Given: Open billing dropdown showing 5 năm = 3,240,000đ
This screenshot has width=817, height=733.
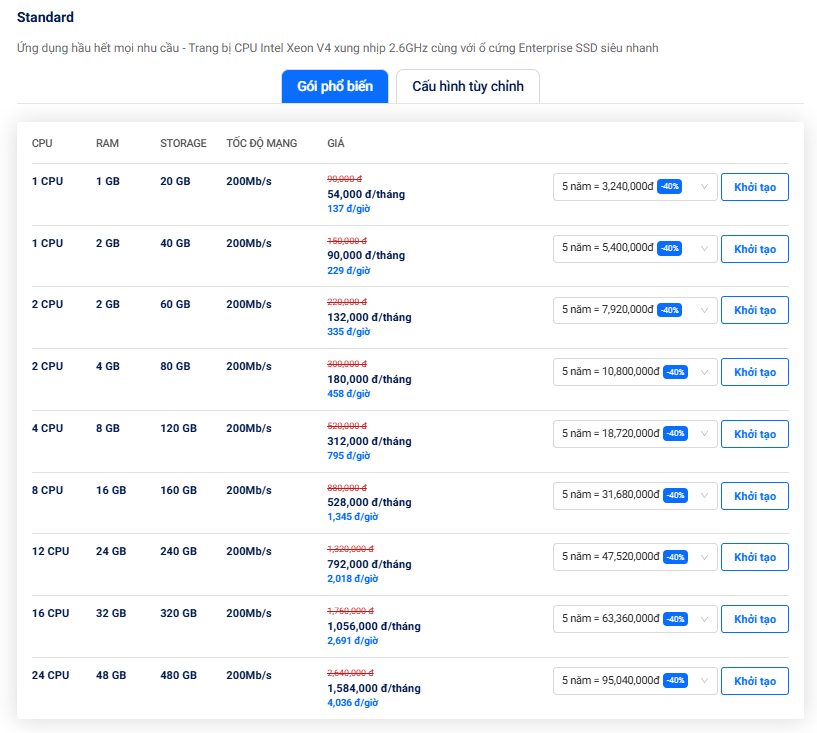Looking at the screenshot, I should pyautogui.click(x=635, y=187).
